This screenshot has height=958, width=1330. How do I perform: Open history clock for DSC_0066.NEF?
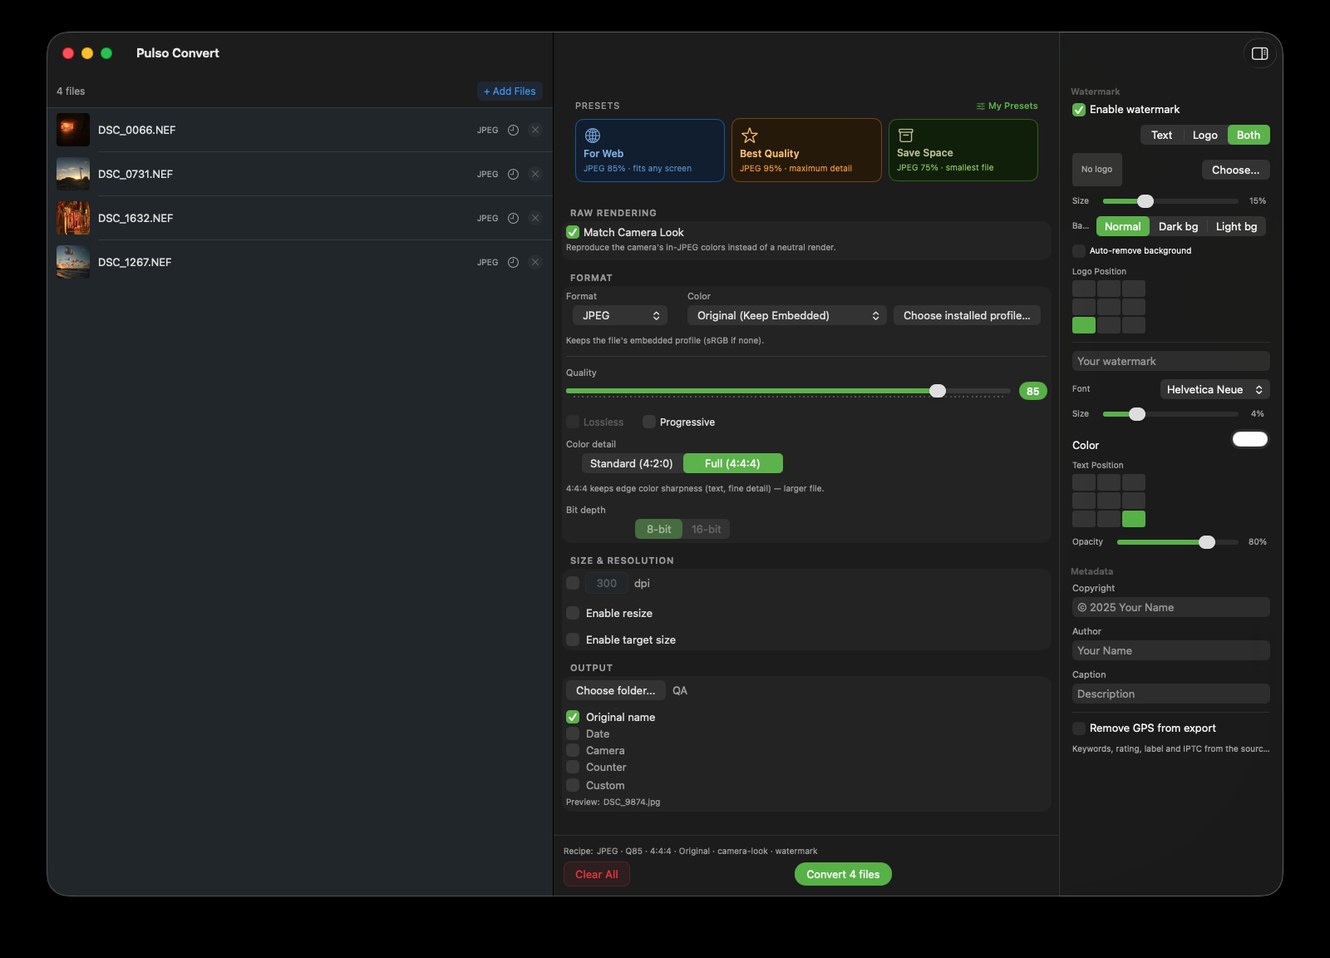[513, 130]
